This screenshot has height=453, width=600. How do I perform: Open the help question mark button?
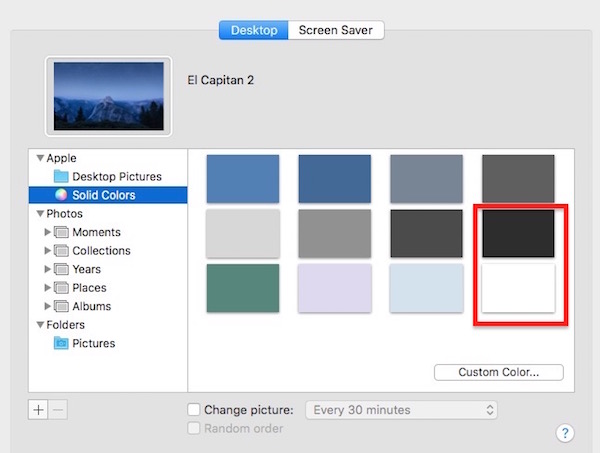[x=564, y=433]
